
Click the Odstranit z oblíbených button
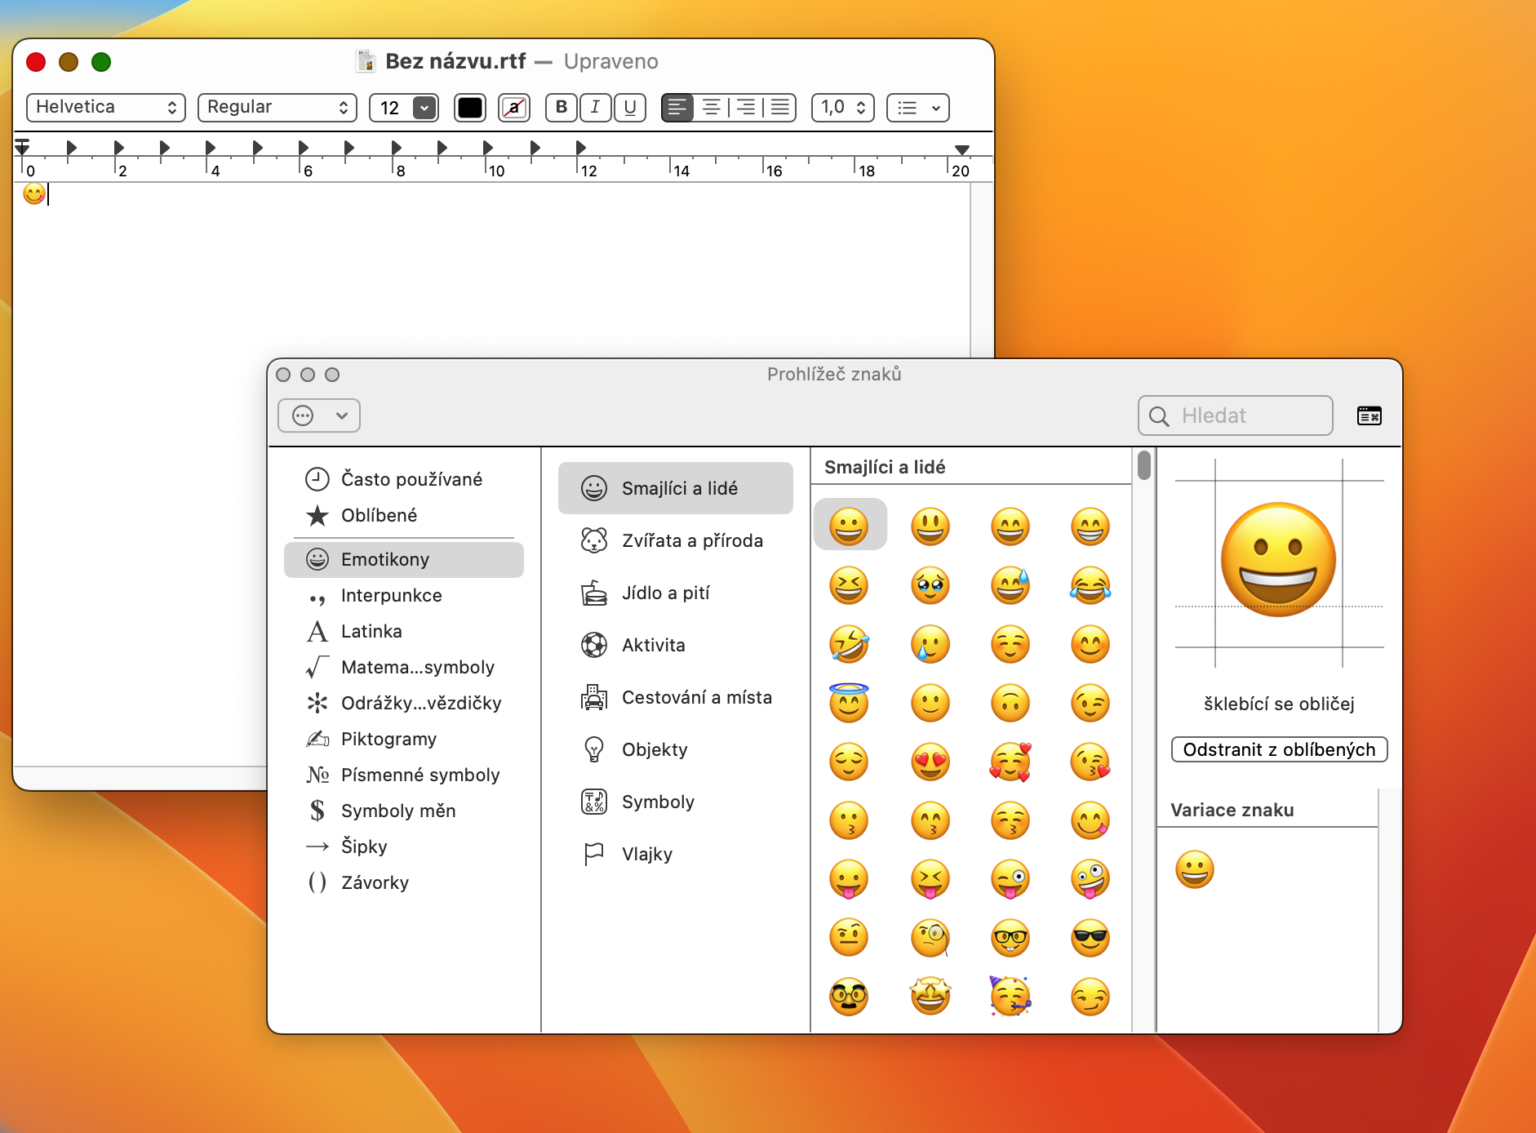click(x=1279, y=749)
